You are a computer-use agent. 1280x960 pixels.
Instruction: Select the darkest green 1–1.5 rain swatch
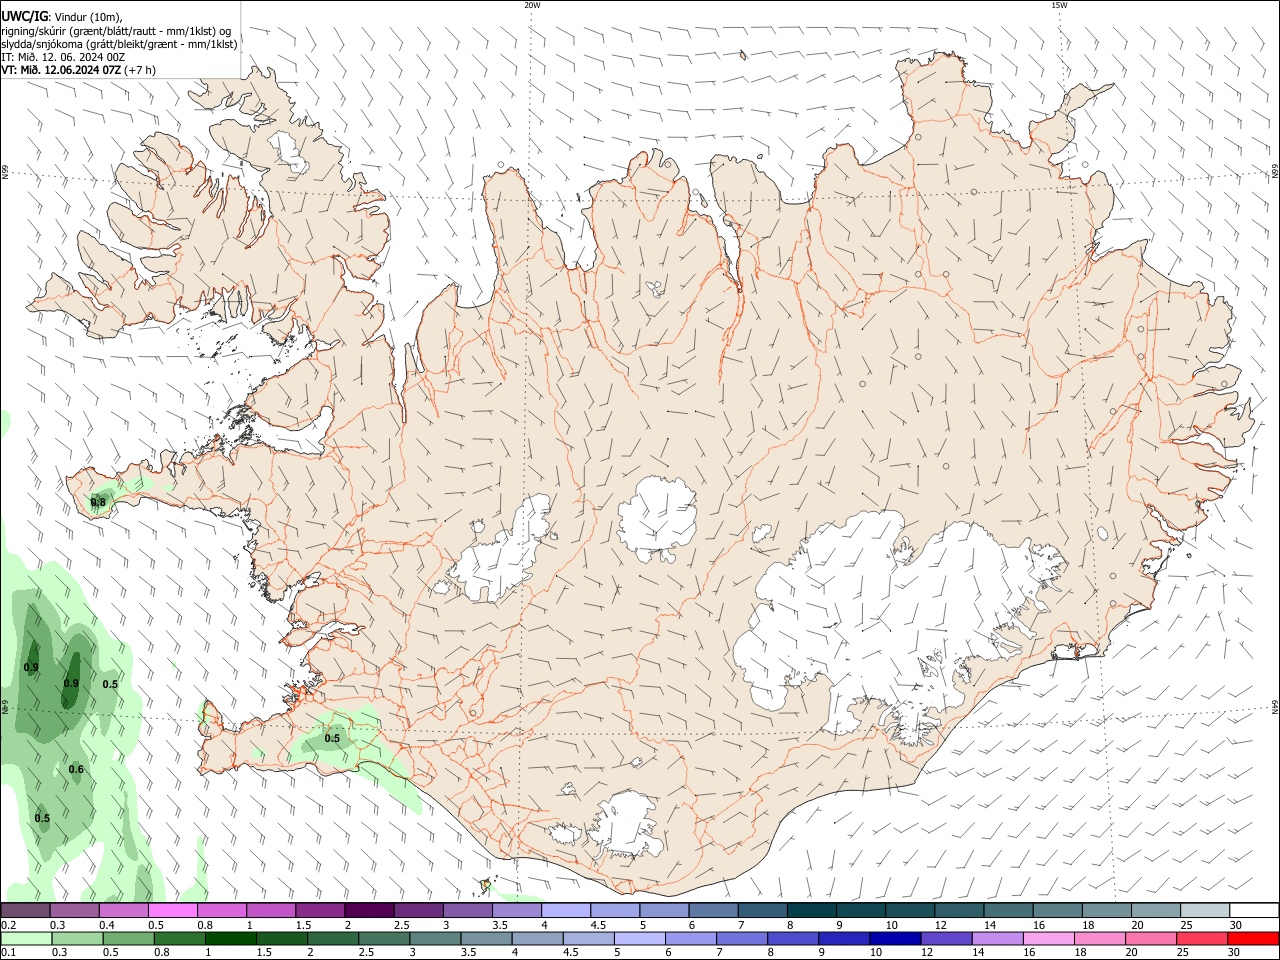point(230,939)
